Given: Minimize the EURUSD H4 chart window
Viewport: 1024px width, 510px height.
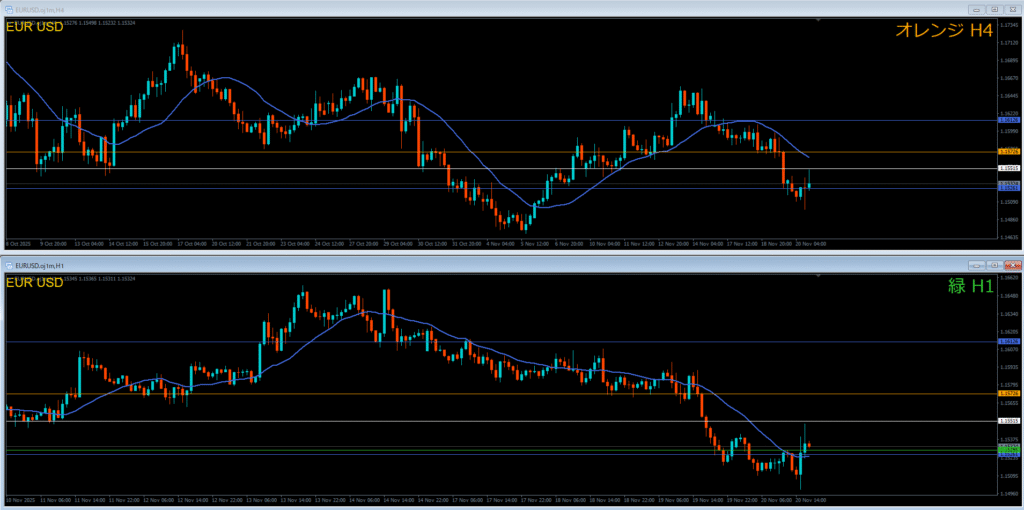Looking at the screenshot, I should [x=975, y=8].
